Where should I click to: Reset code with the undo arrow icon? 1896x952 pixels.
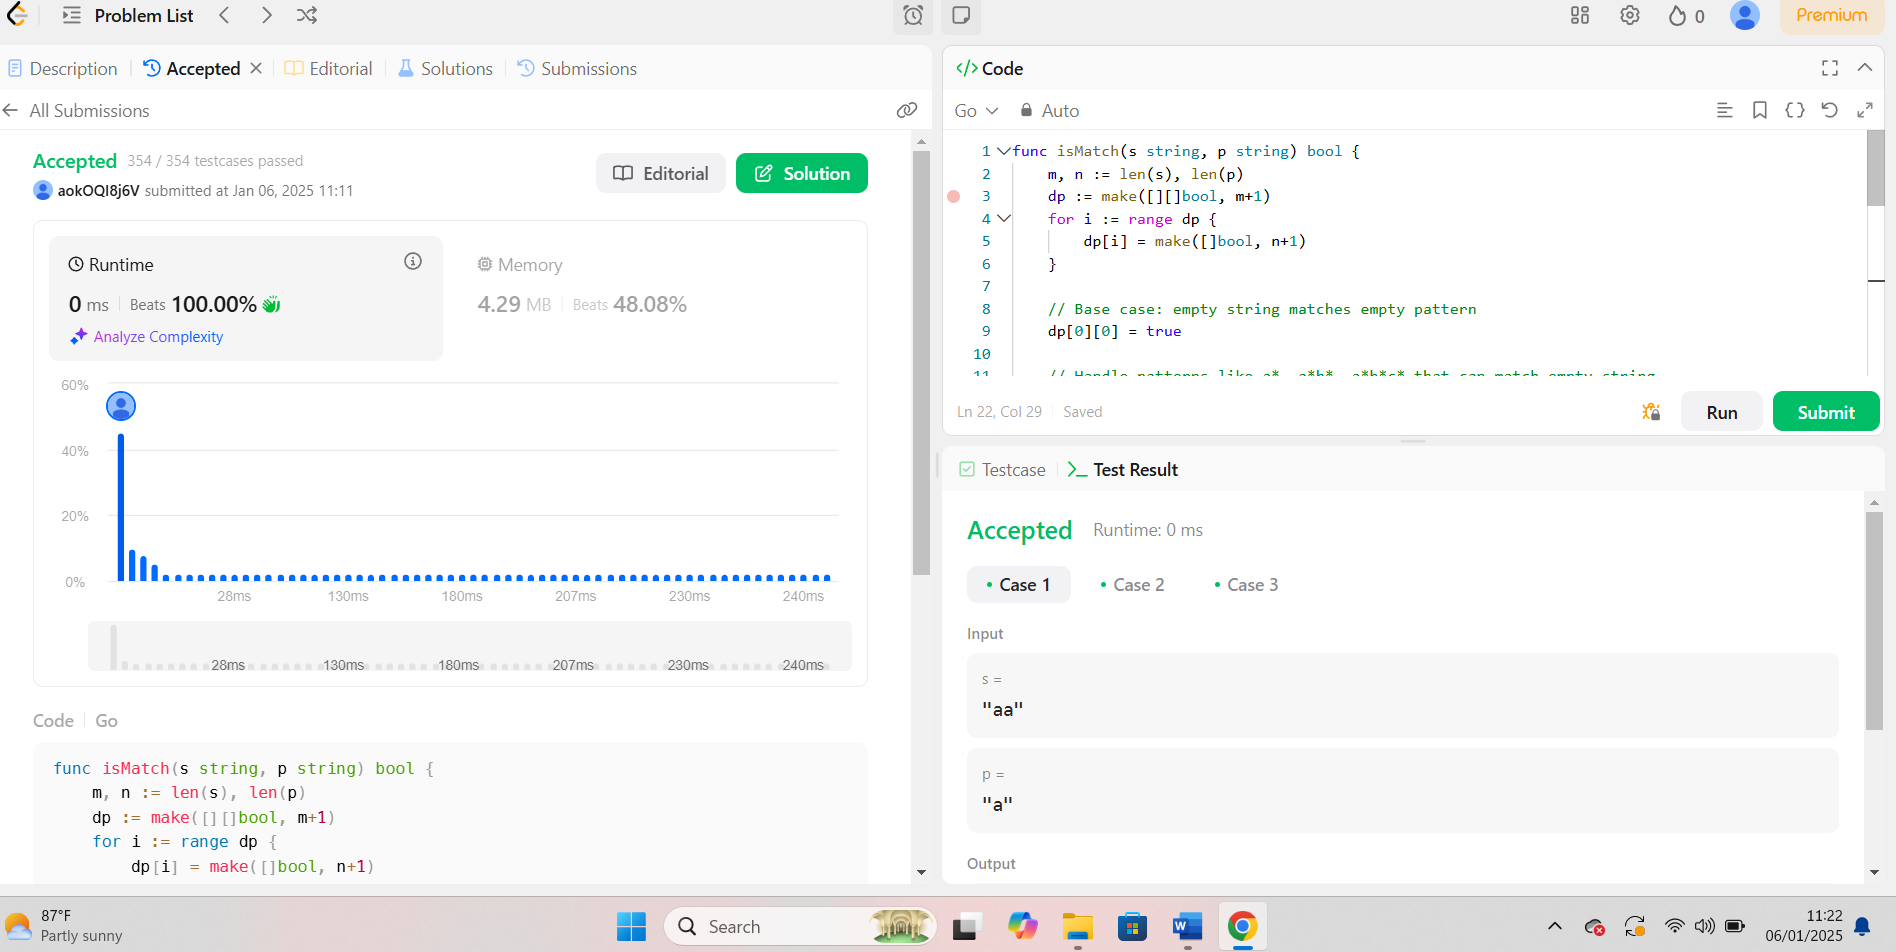point(1829,110)
